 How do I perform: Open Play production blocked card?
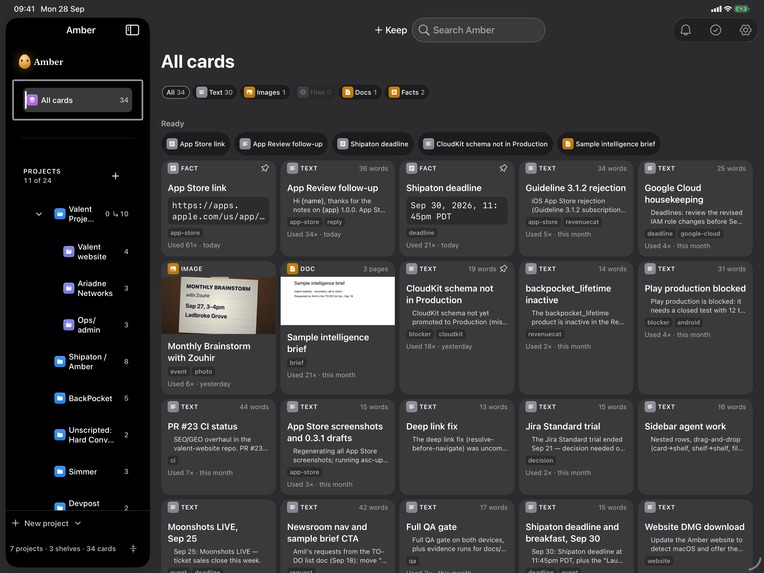coord(695,327)
